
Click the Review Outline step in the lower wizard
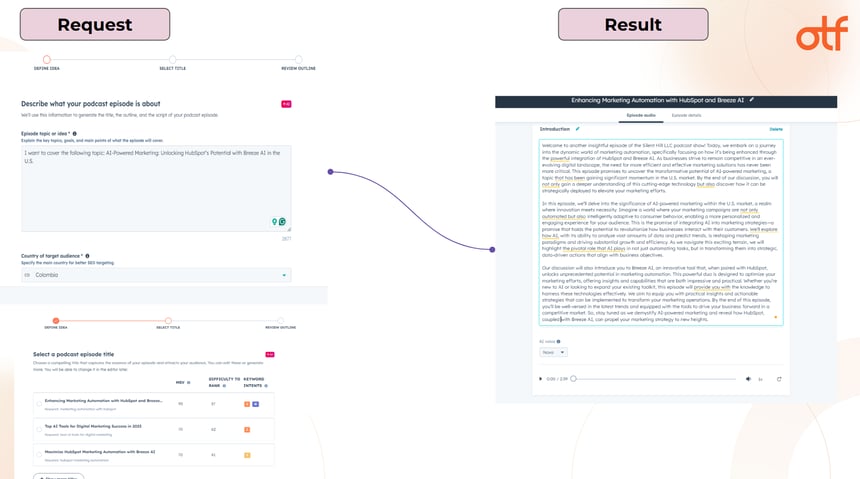click(280, 320)
